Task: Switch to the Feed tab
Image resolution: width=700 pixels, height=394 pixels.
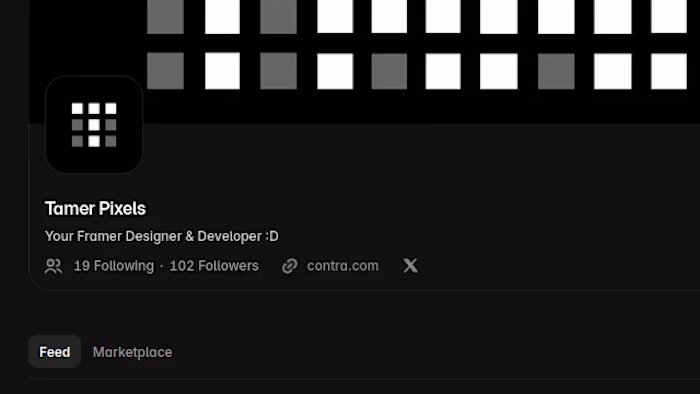Action: tap(54, 352)
